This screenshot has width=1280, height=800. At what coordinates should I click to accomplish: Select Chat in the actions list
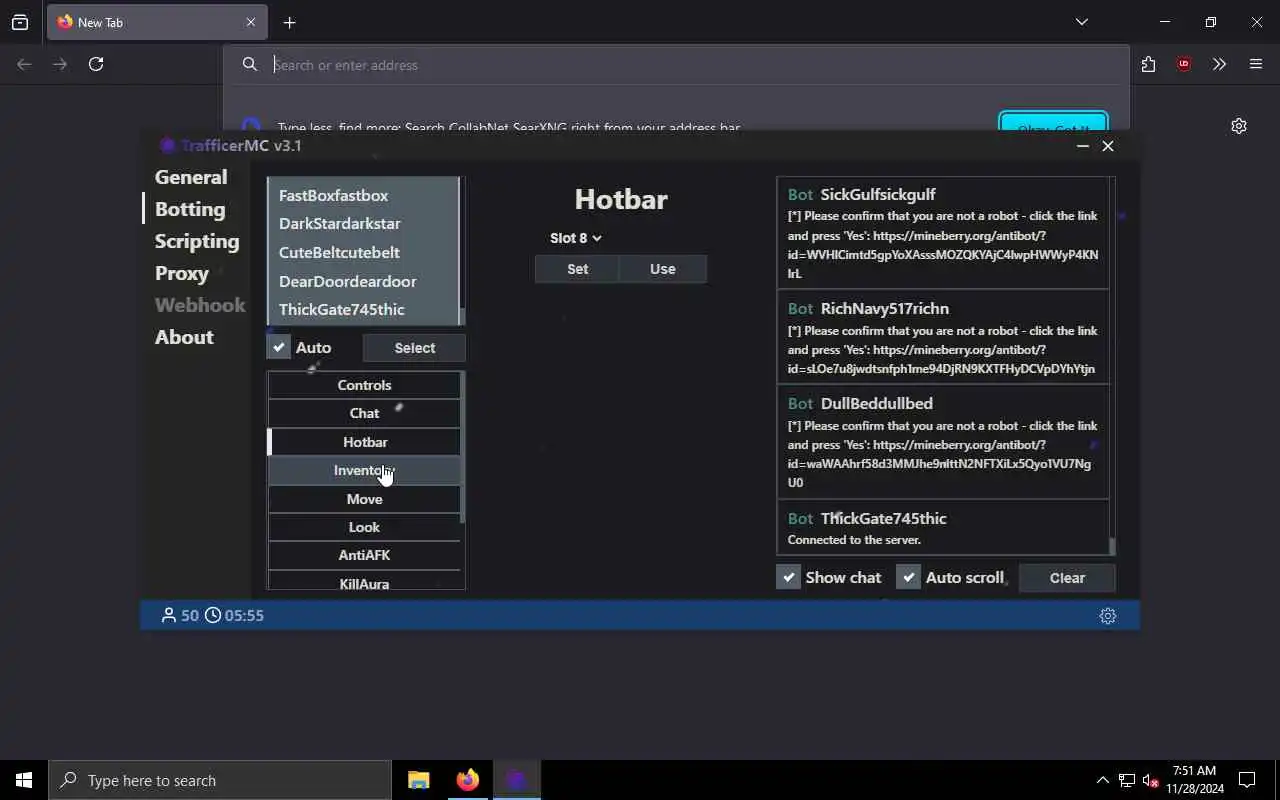364,413
